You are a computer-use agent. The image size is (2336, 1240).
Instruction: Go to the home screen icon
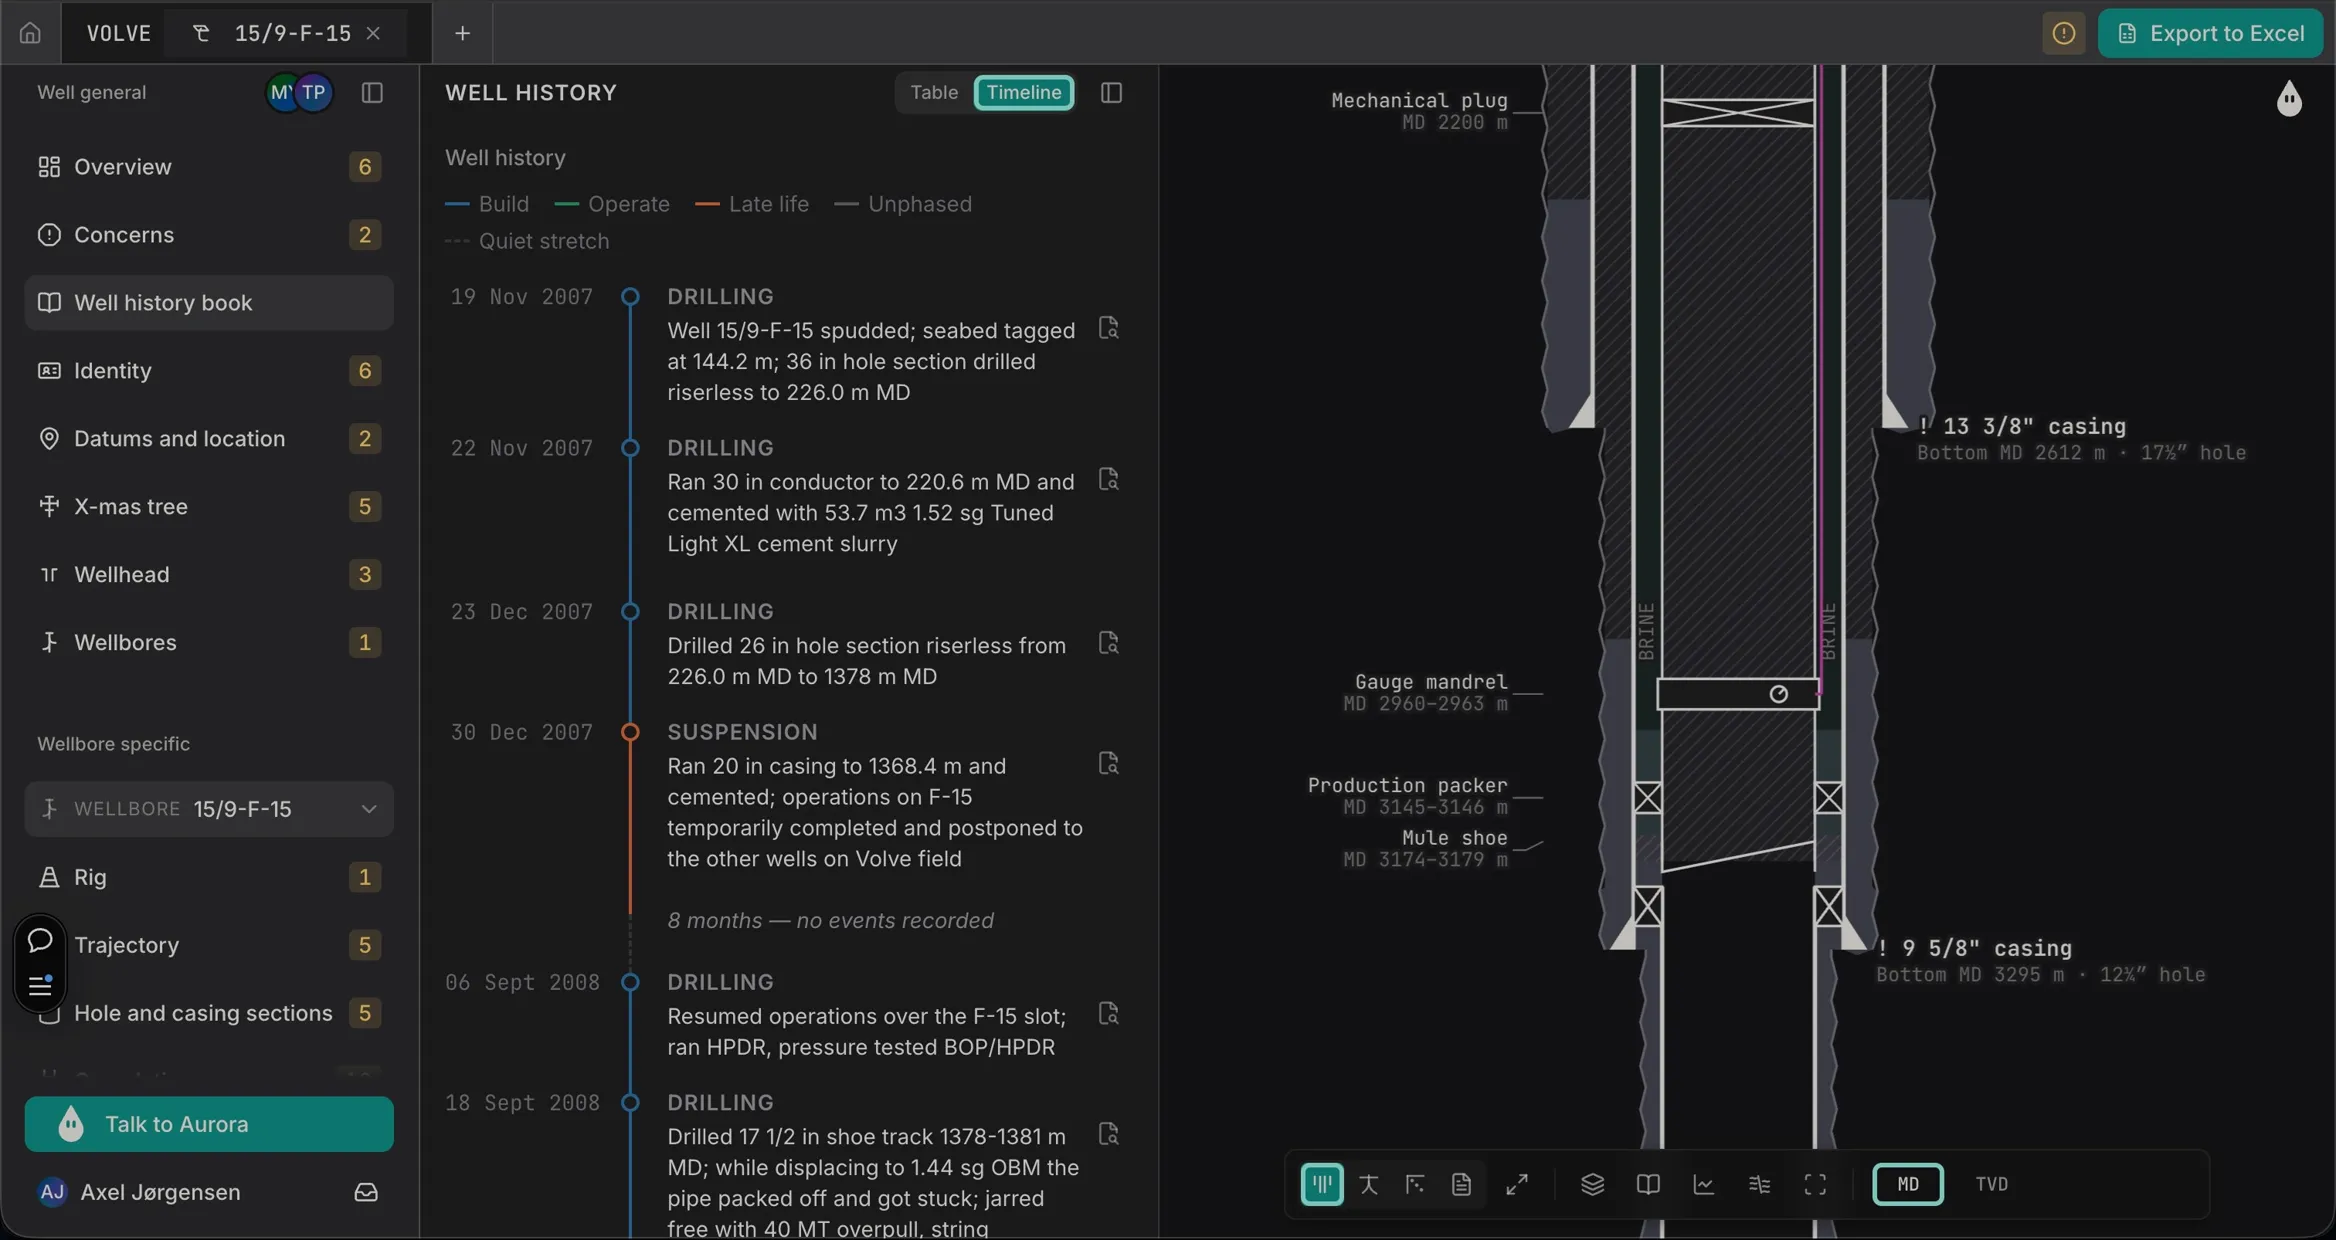point(30,33)
